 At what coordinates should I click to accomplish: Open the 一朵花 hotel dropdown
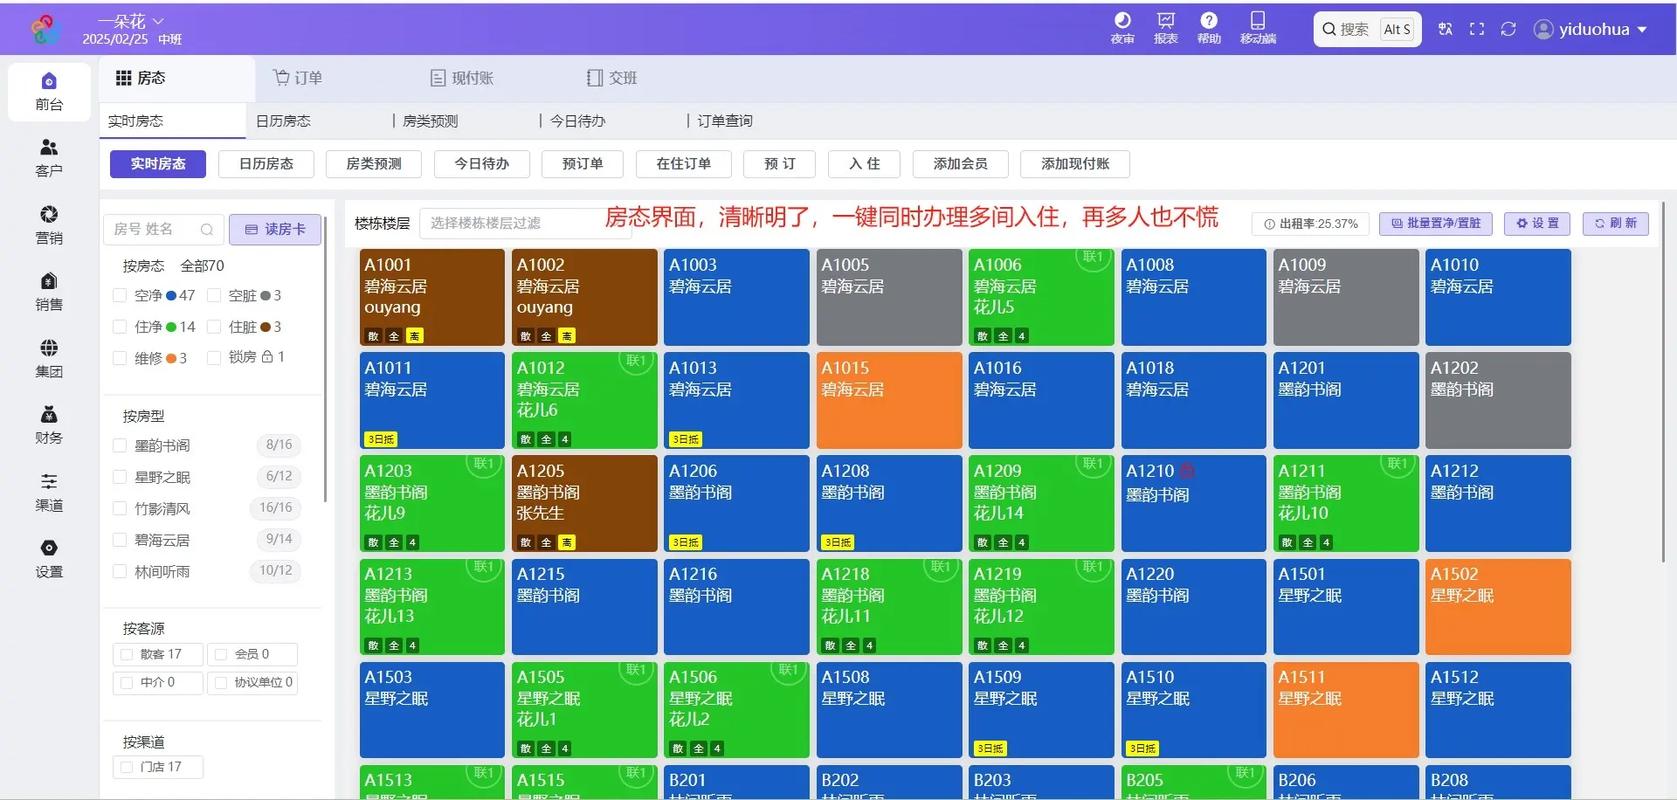coord(131,21)
